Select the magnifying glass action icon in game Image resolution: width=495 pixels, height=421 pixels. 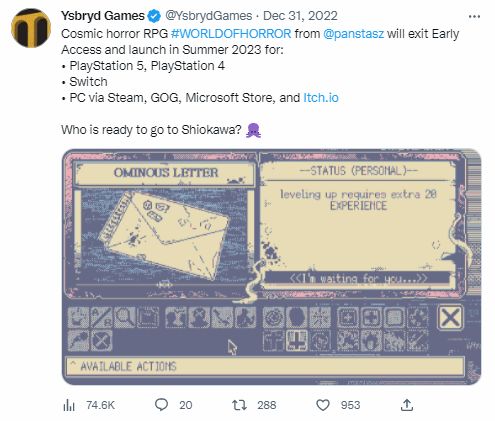[x=125, y=317]
